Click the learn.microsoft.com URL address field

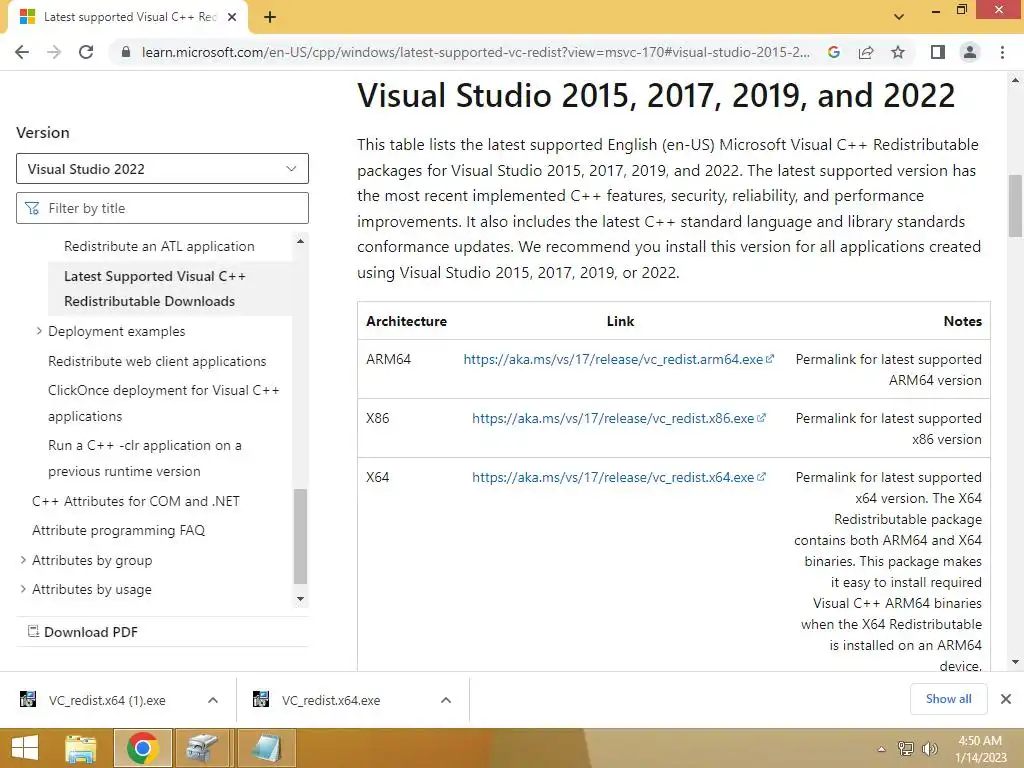click(x=475, y=52)
